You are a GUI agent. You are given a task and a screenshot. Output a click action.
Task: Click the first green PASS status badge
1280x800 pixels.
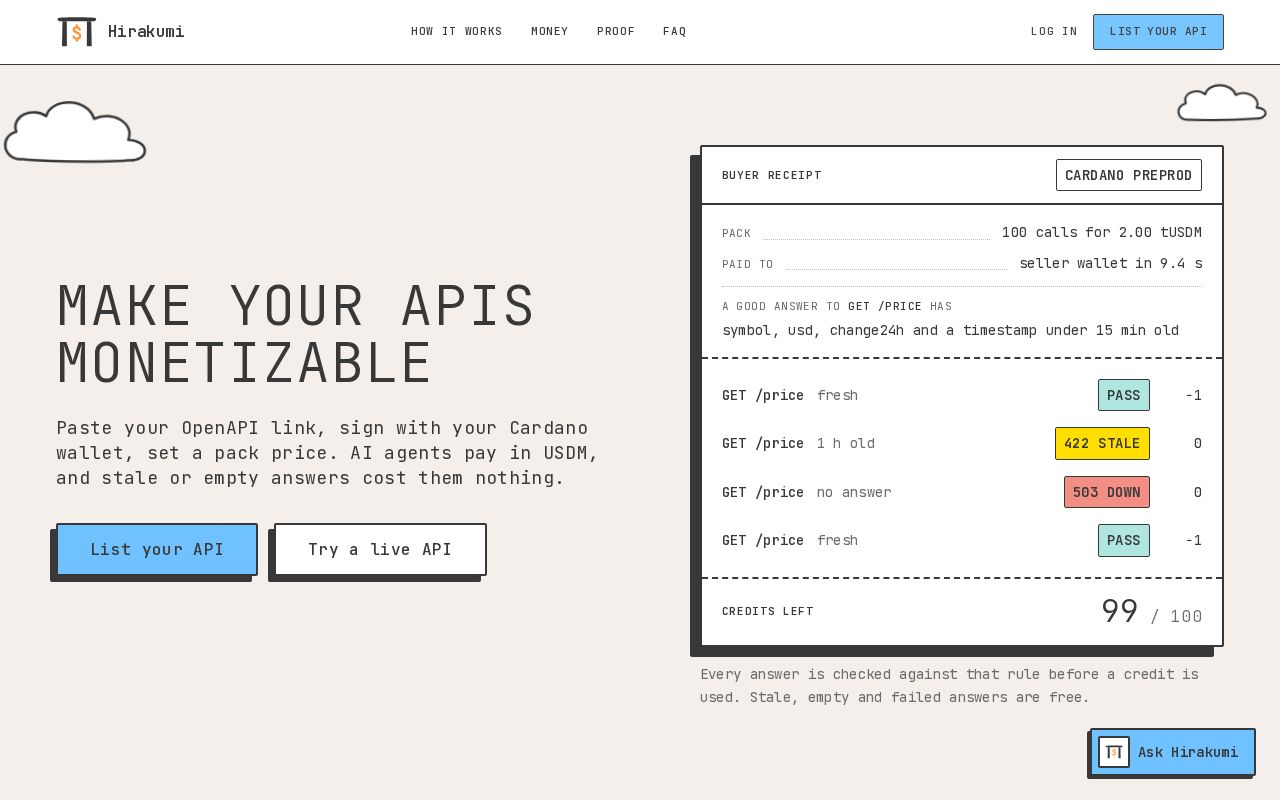(1124, 395)
